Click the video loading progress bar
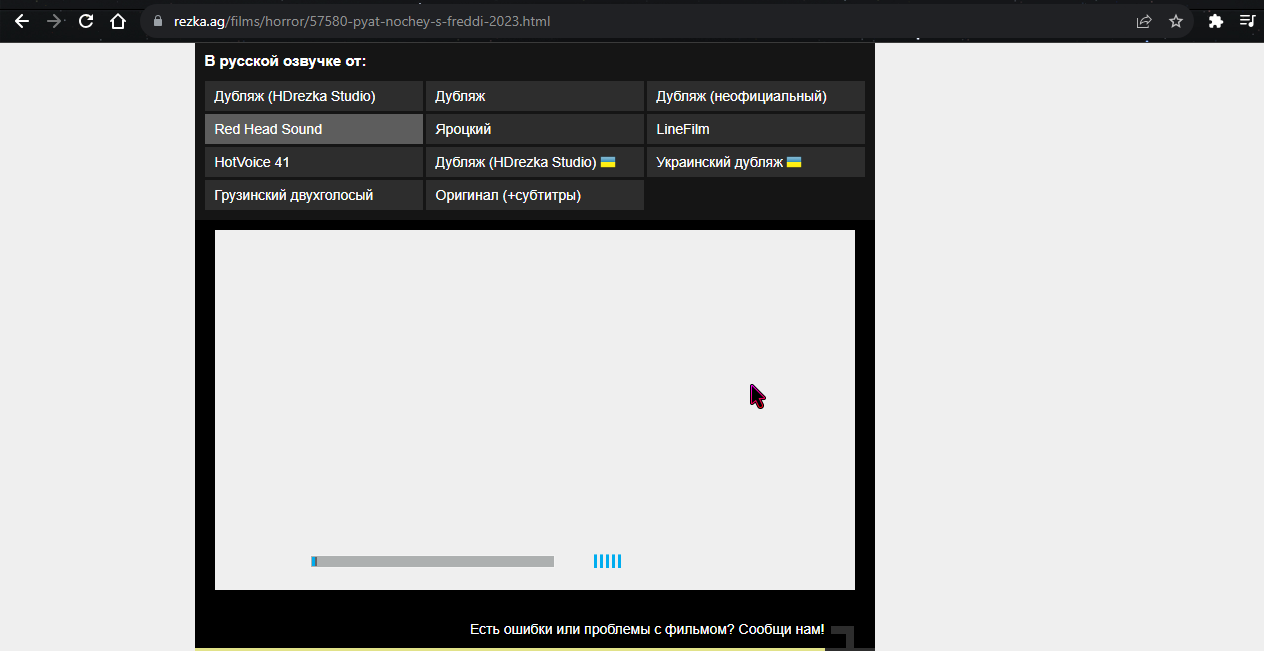The width and height of the screenshot is (1264, 651). pos(432,561)
